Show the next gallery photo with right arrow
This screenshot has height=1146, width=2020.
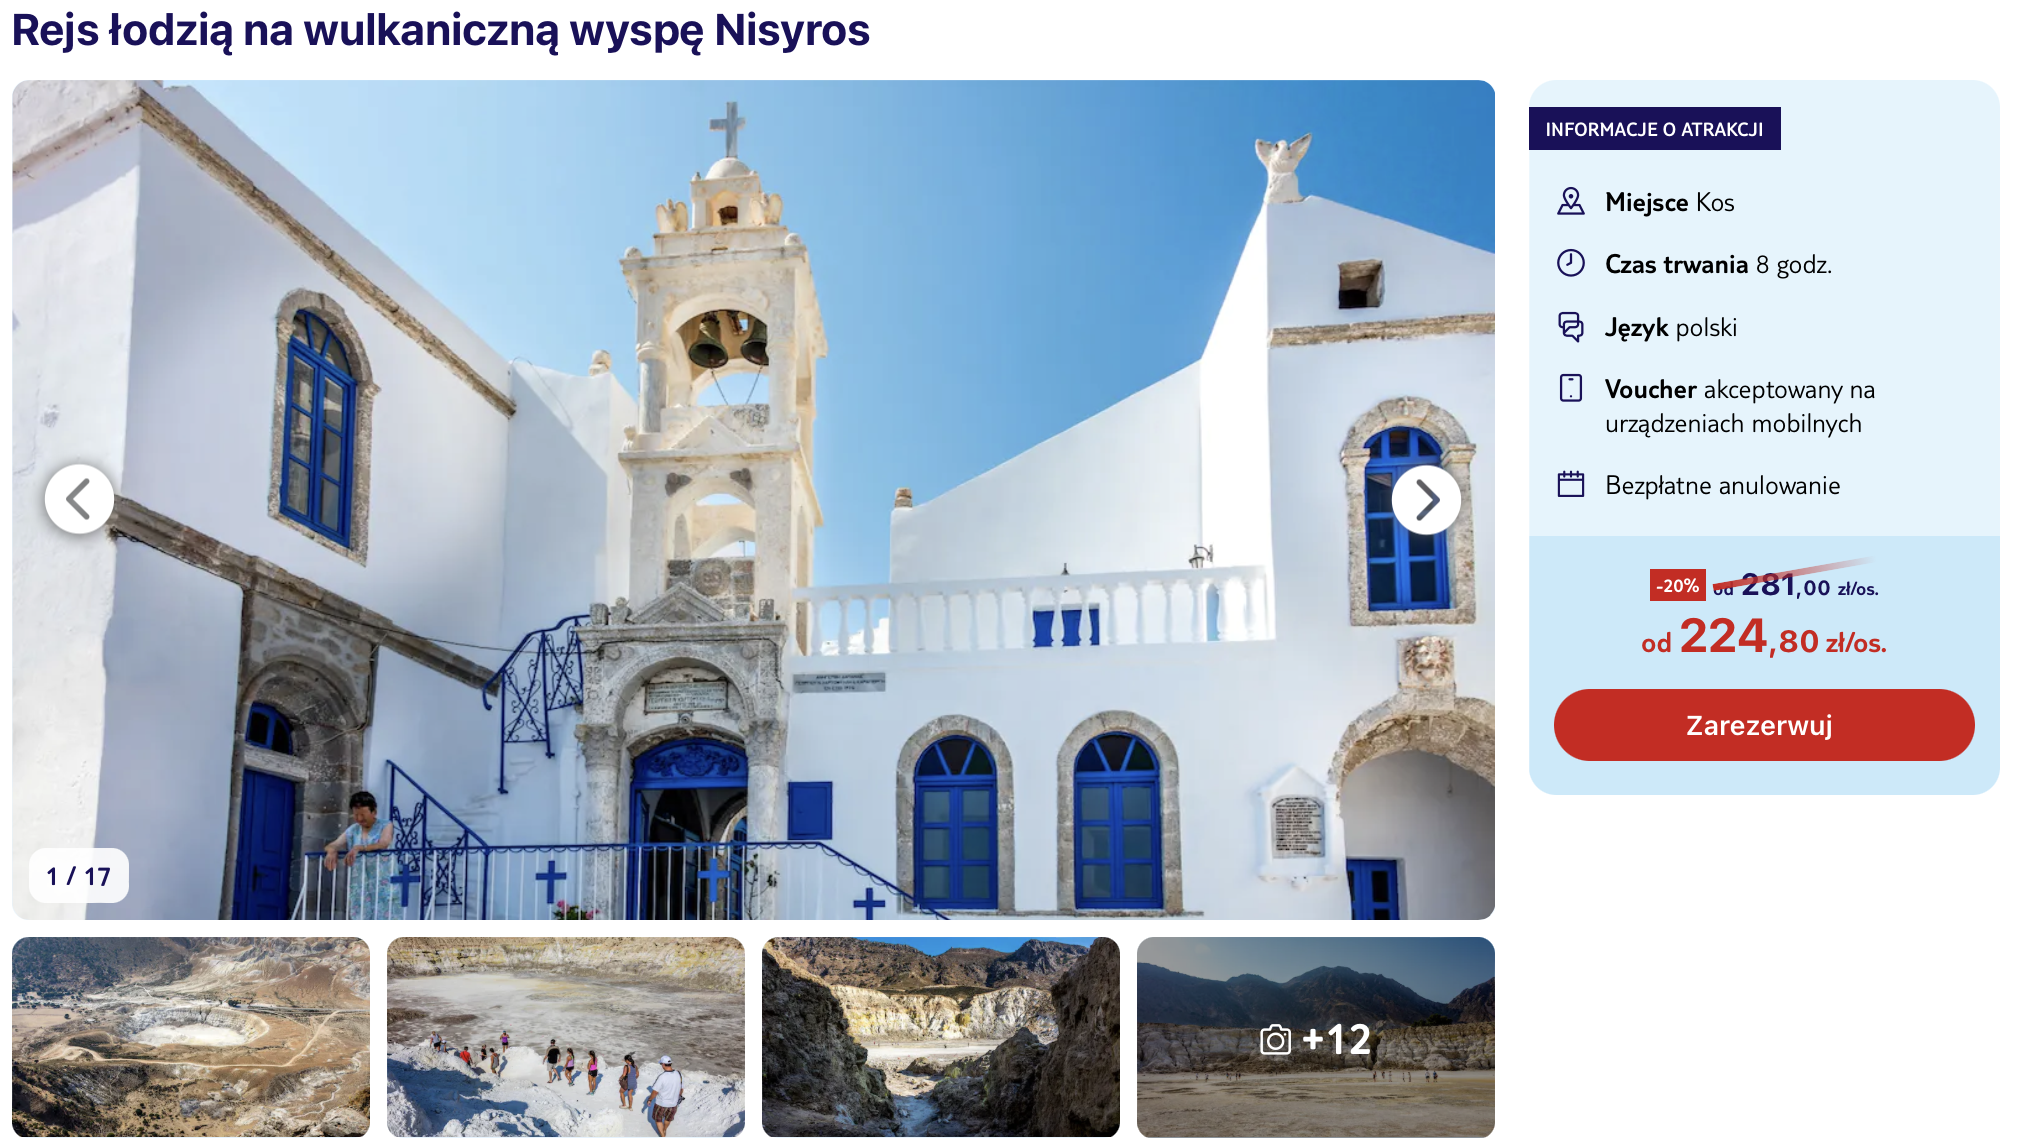click(1426, 499)
